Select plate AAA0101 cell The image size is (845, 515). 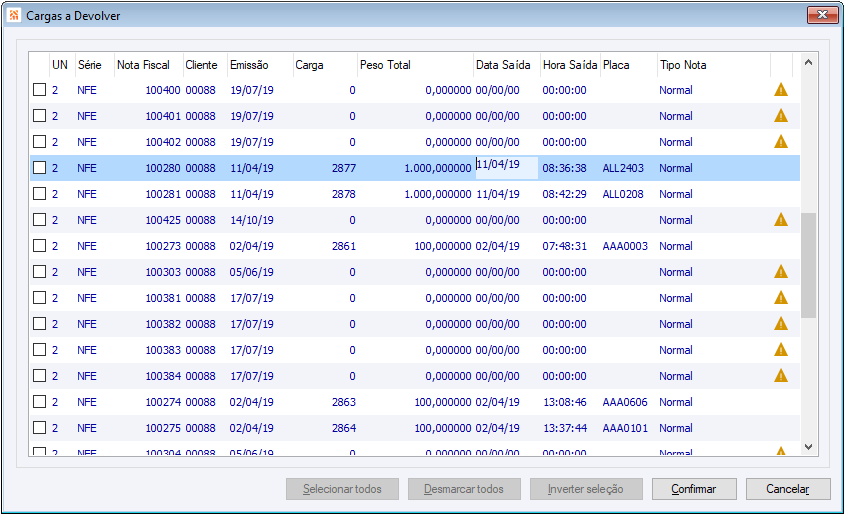pos(625,428)
